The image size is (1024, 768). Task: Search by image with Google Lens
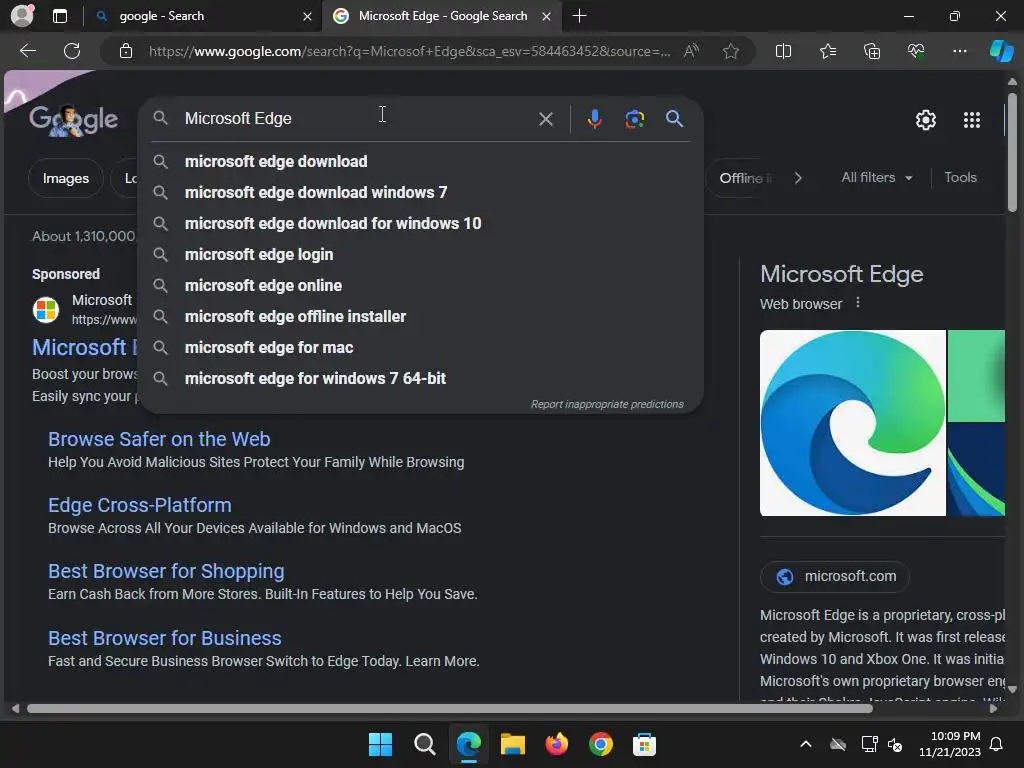pyautogui.click(x=634, y=119)
